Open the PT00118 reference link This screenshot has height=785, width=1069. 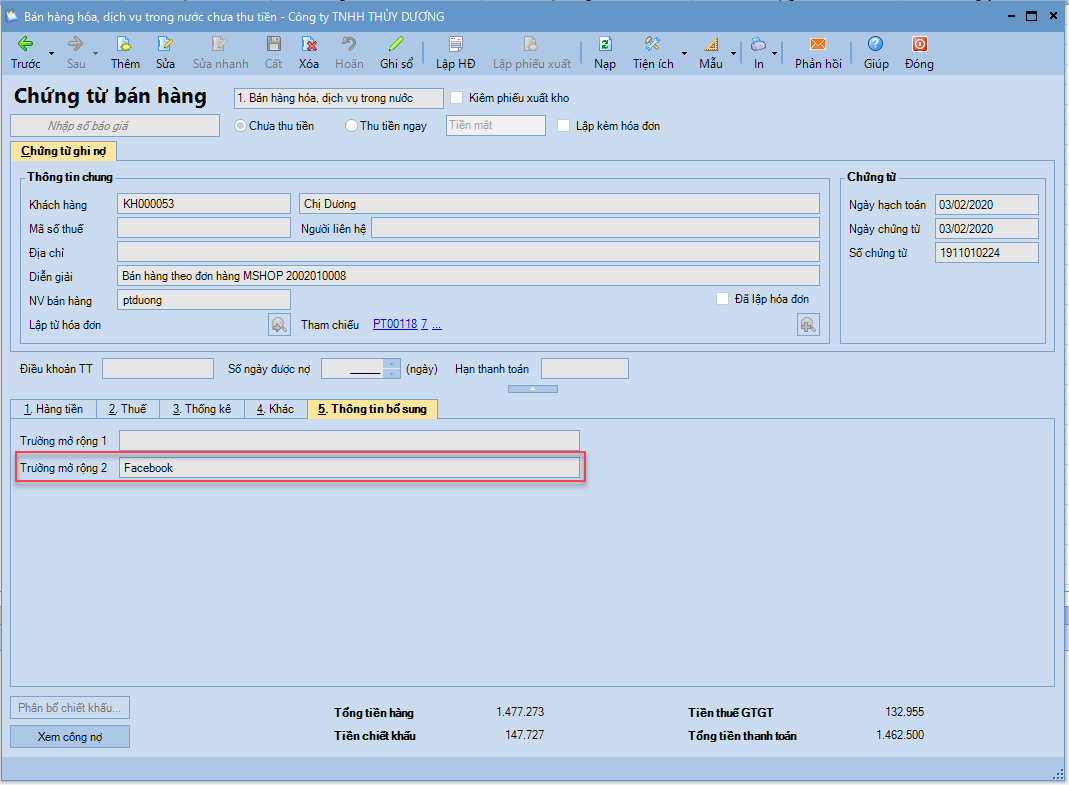(394, 324)
